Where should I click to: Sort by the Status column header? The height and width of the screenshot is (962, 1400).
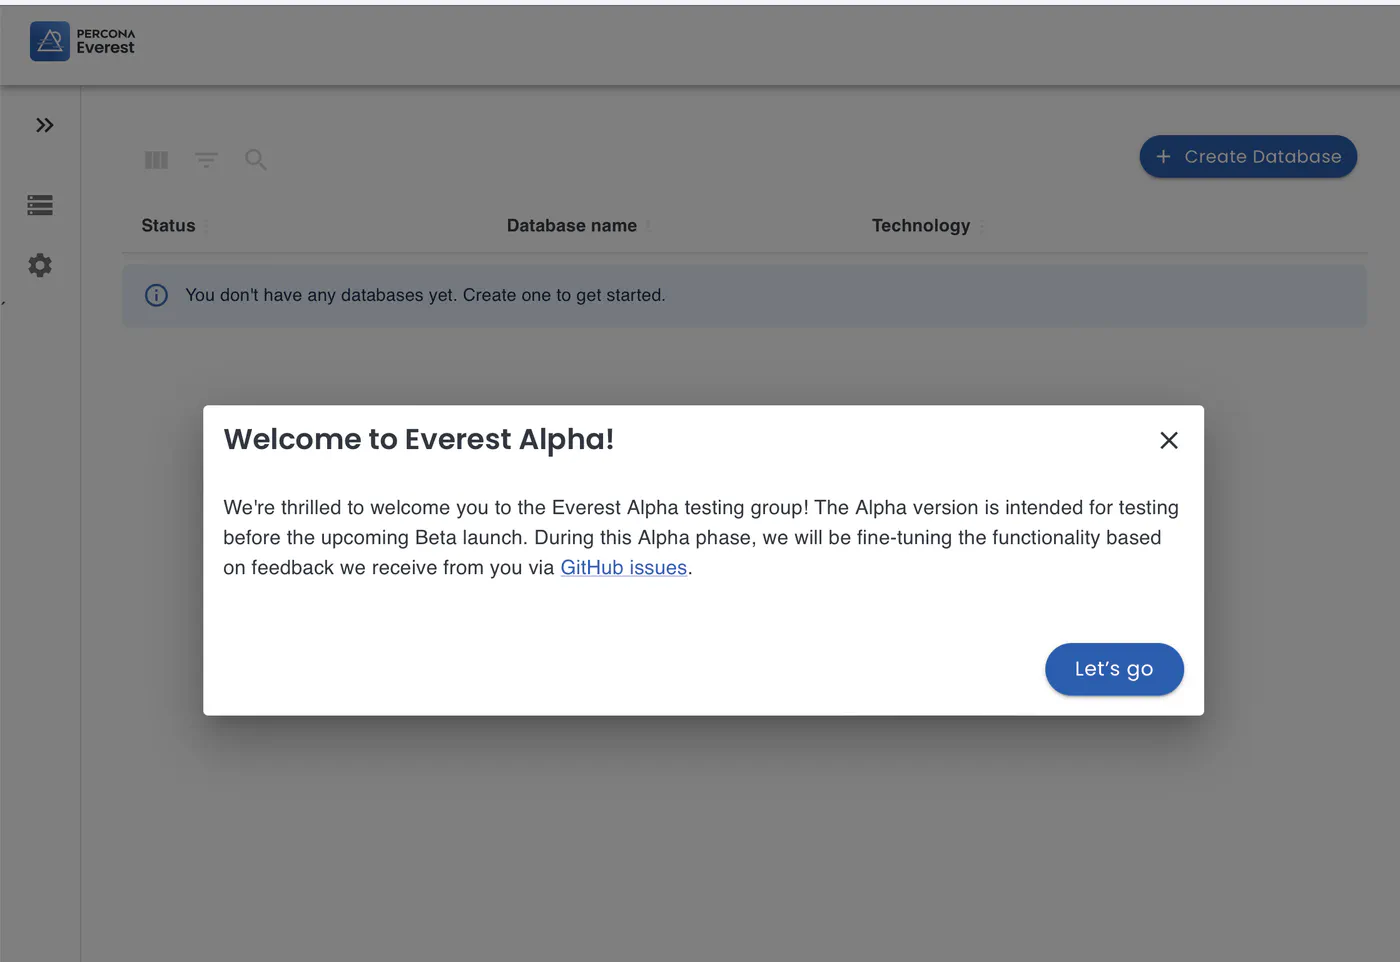168,226
